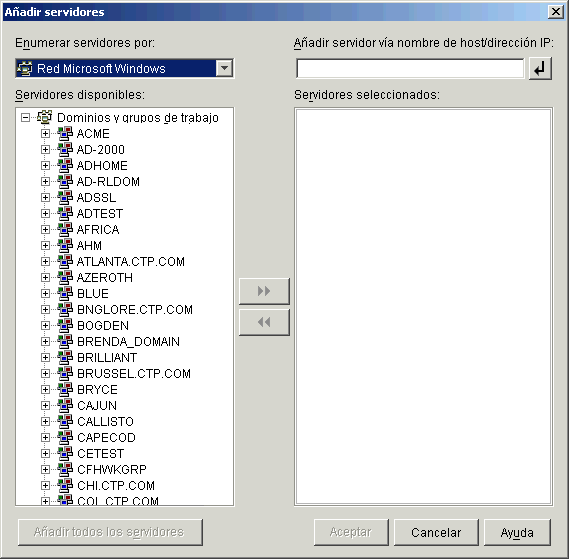Click the BRYCE domain icon
569x559 pixels.
(65, 389)
